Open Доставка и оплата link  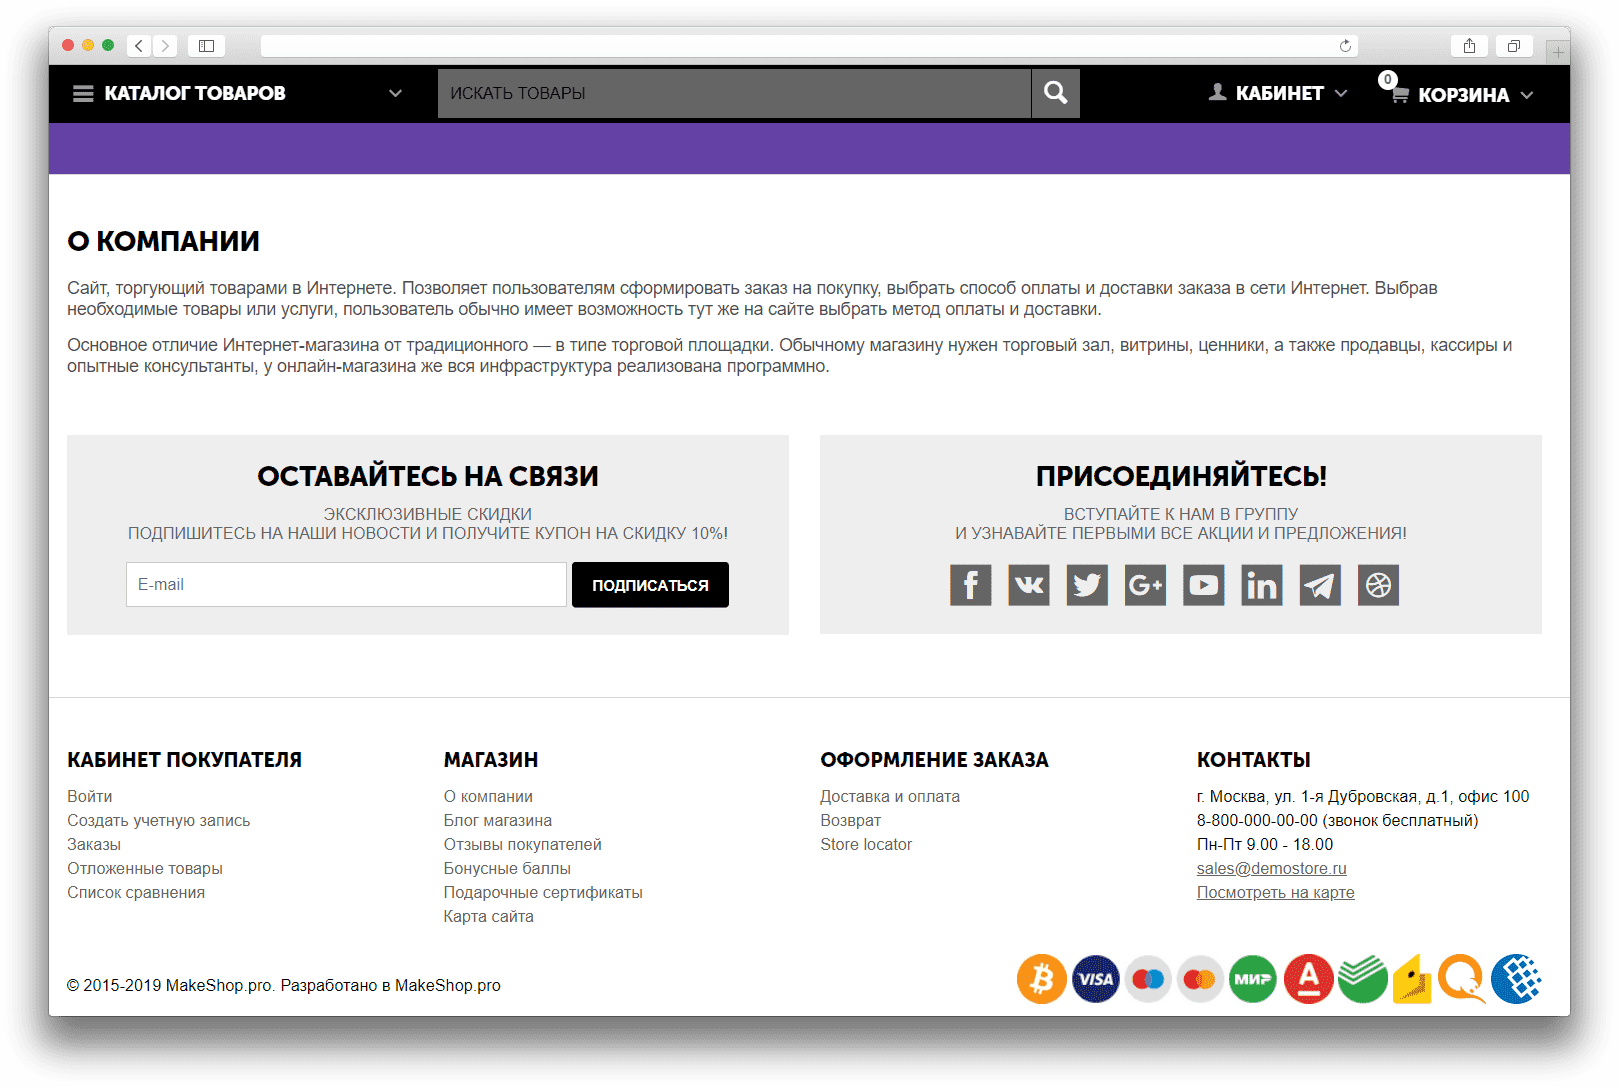pos(890,796)
